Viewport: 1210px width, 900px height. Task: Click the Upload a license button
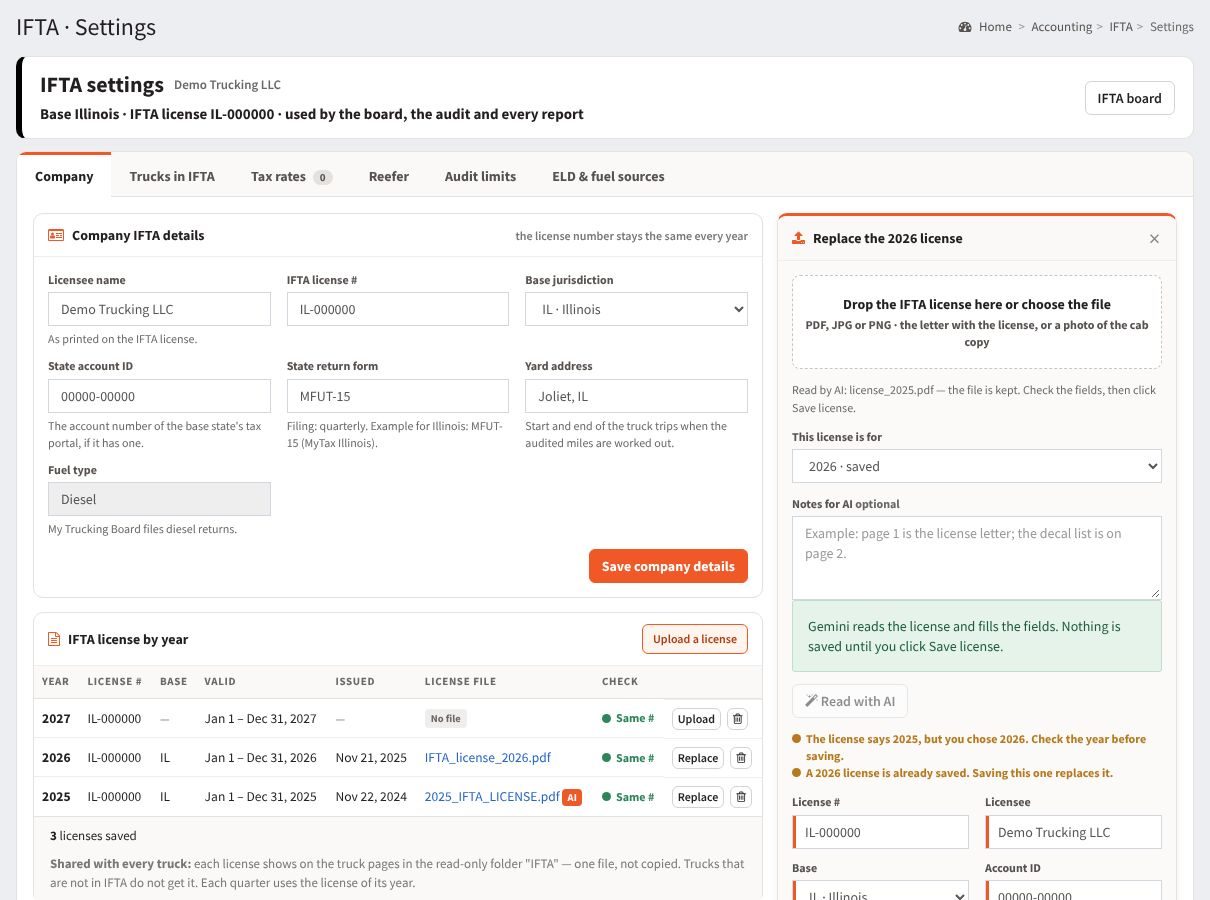point(695,639)
